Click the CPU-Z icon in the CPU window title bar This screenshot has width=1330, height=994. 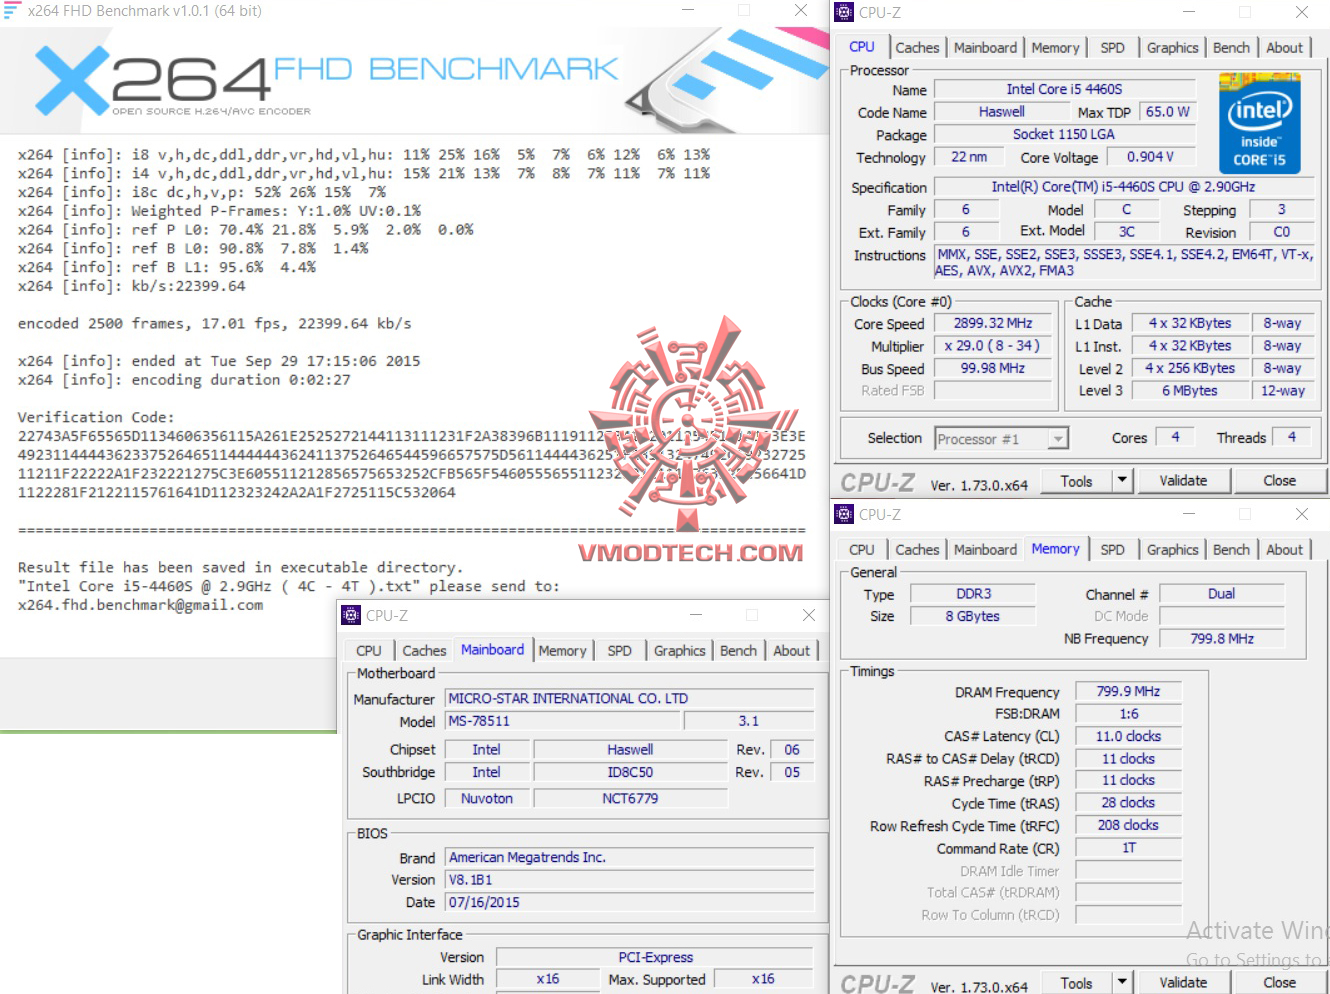(844, 12)
